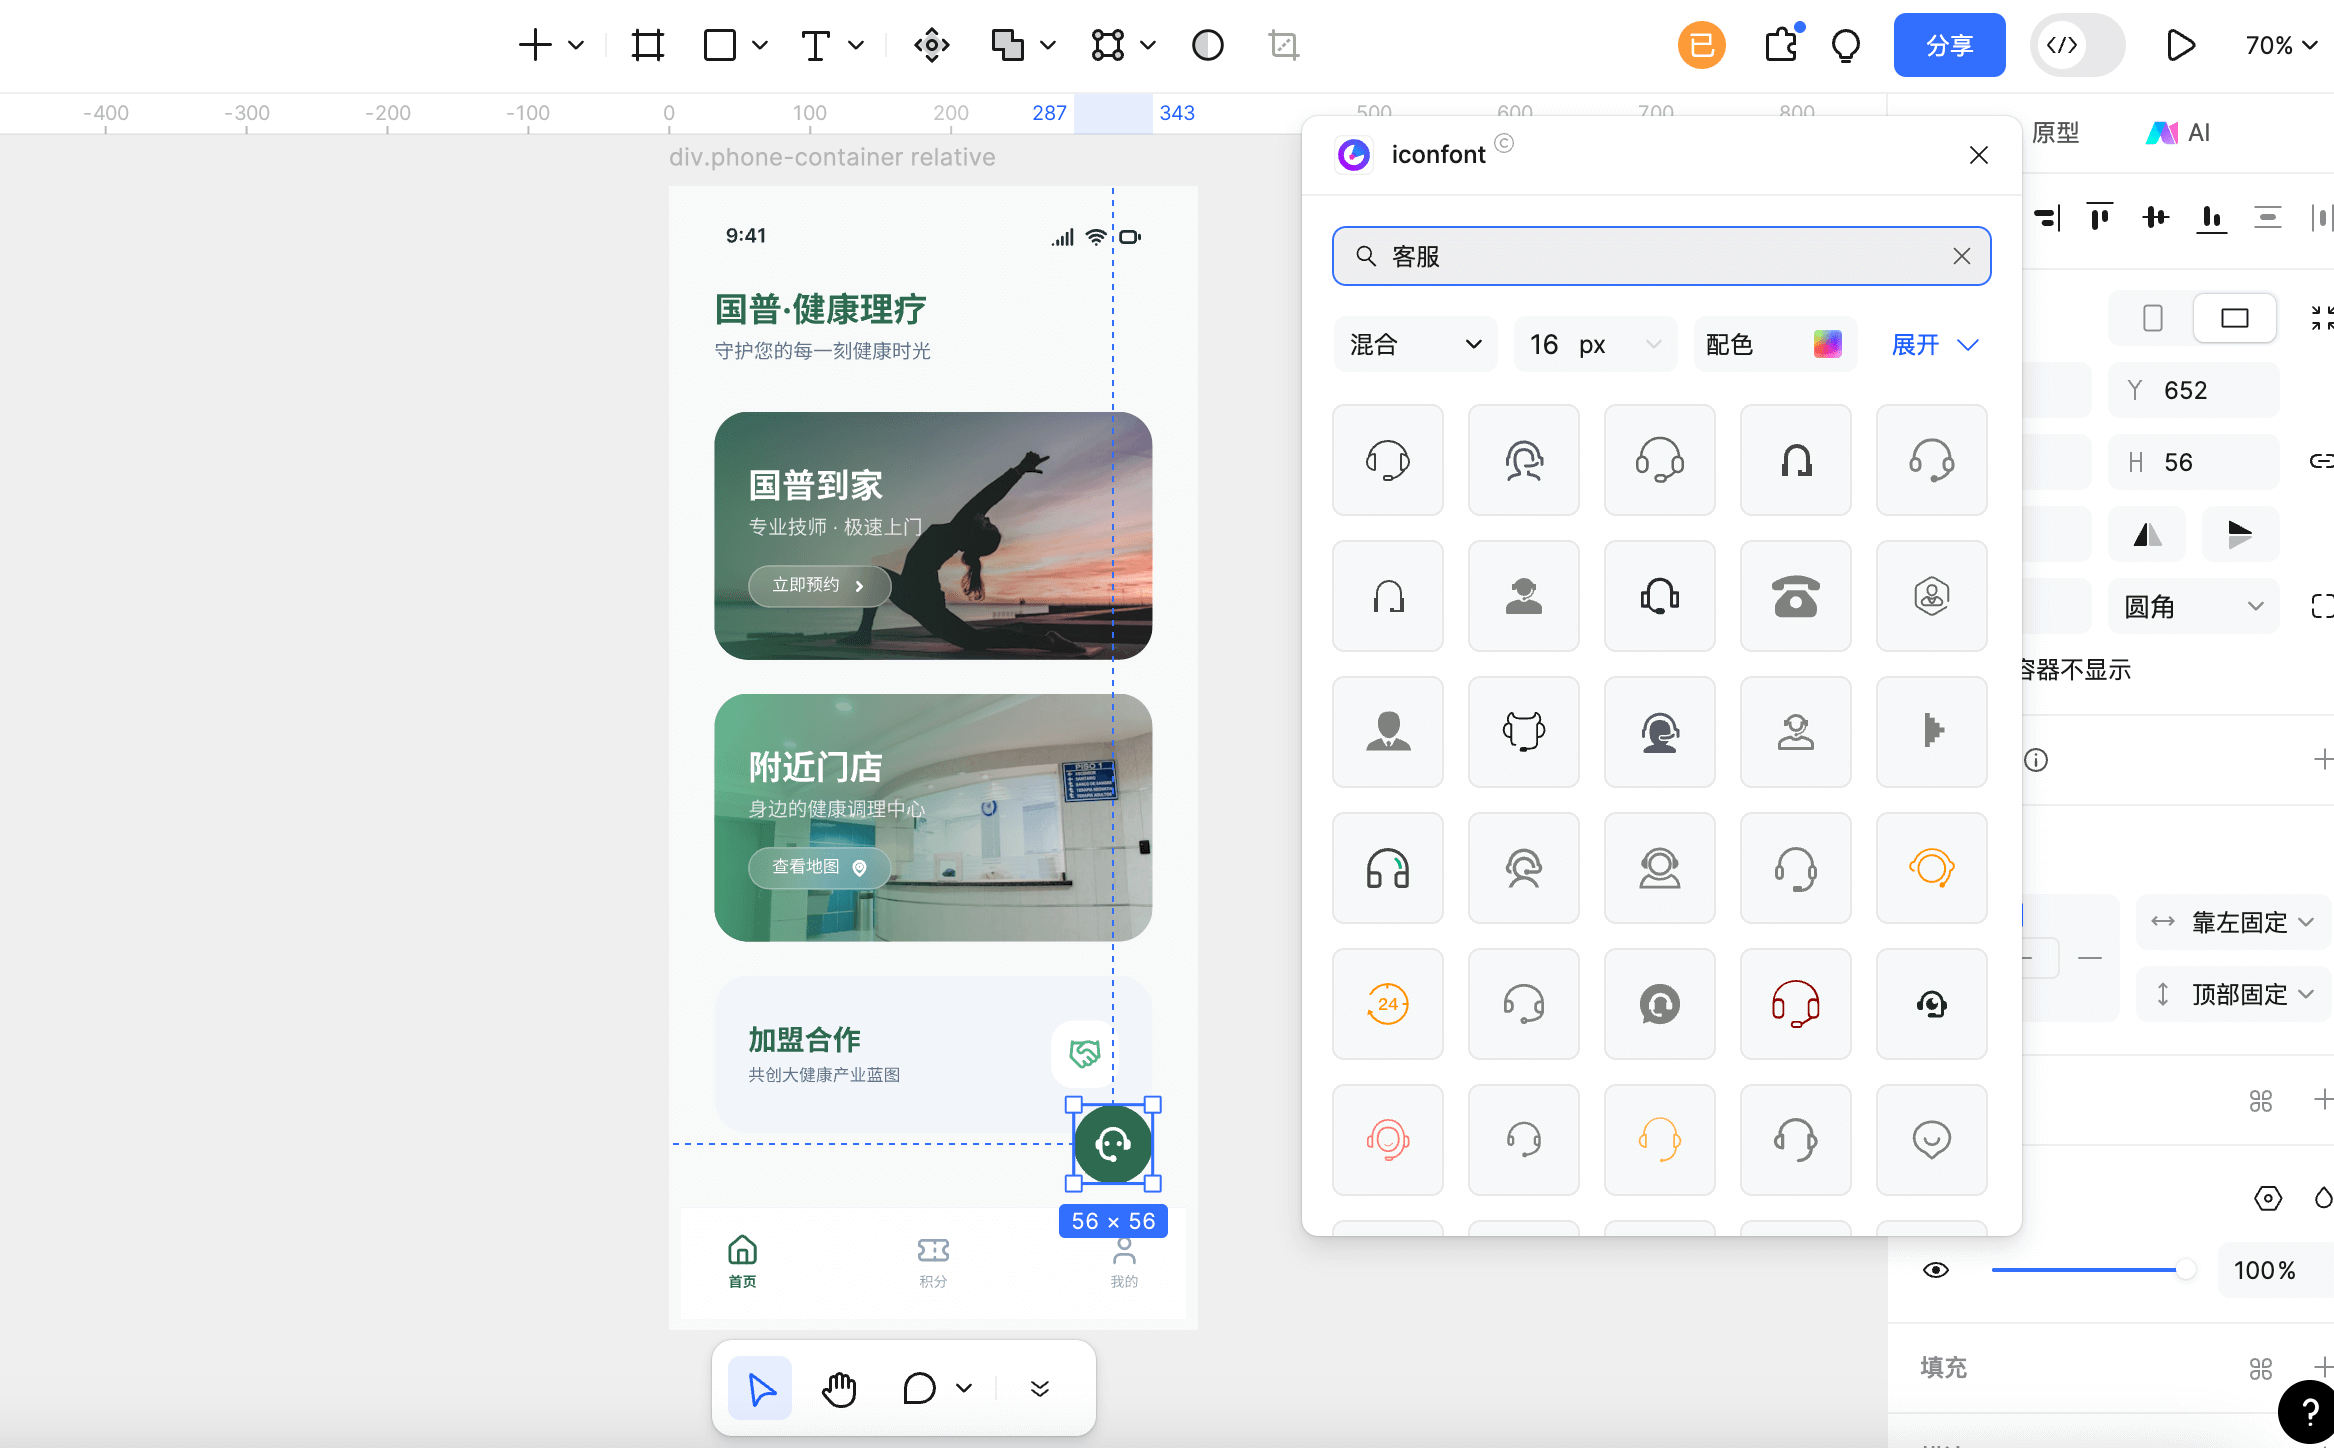Image resolution: width=2334 pixels, height=1448 pixels.
Task: Toggle layer visibility eye next to opacity
Action: pos(1936,1270)
